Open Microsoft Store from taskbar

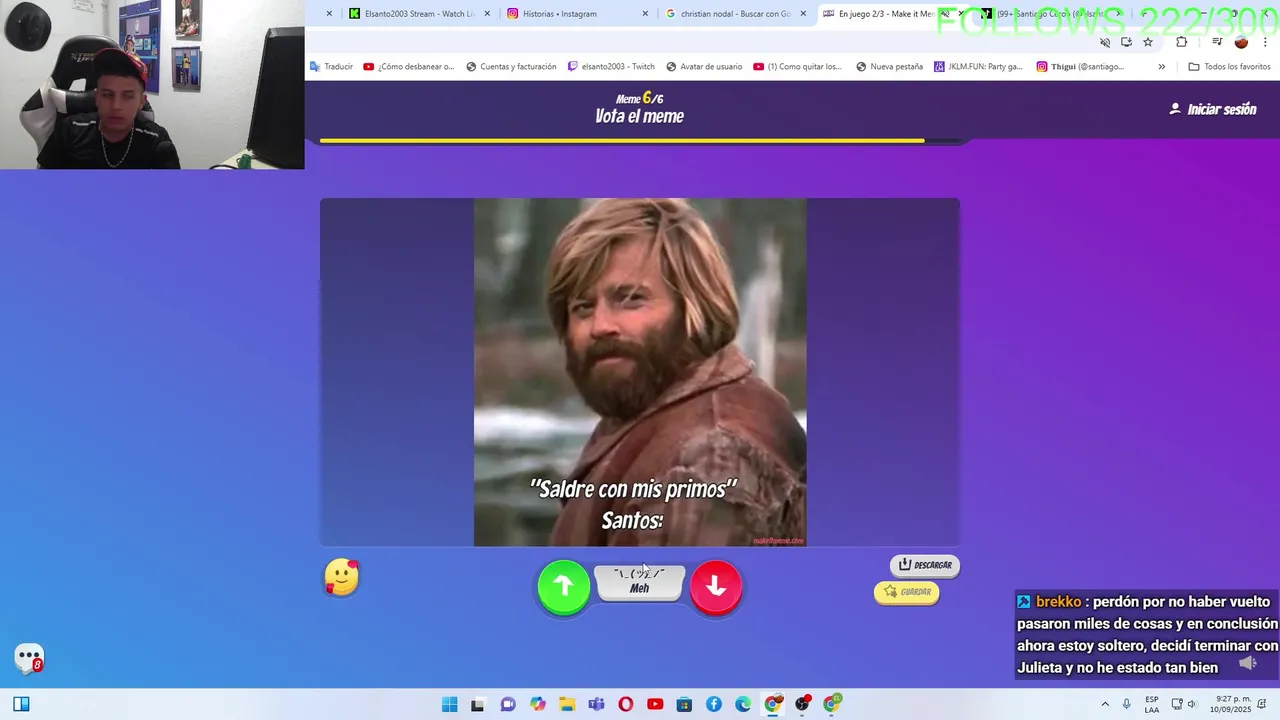point(685,704)
